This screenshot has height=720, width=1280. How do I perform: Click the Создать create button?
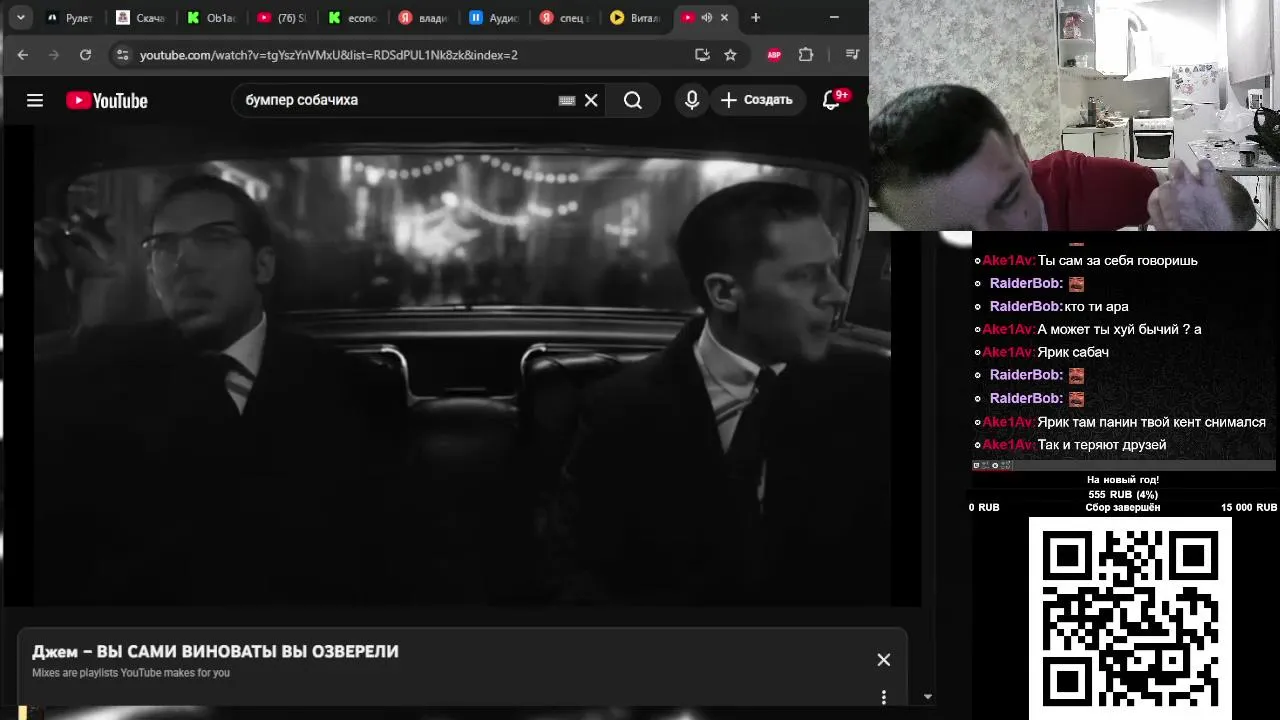[x=757, y=100]
